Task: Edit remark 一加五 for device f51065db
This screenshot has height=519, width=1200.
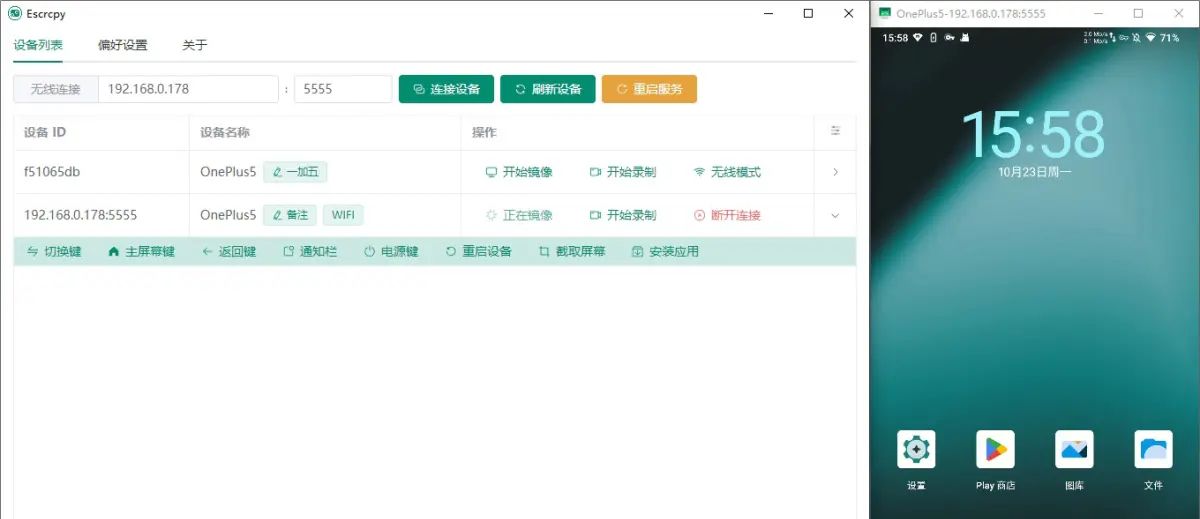Action: (x=295, y=172)
